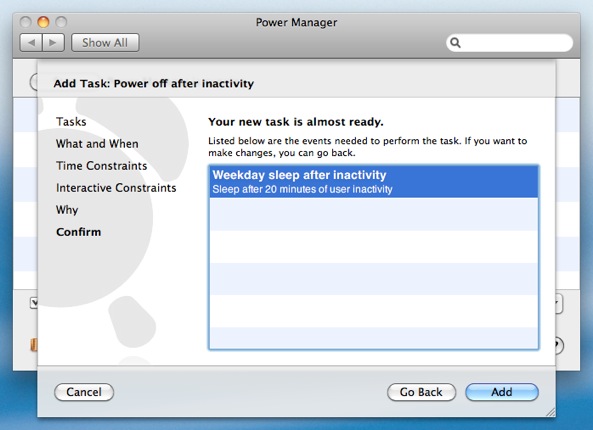593x430 pixels.
Task: Select the Time Constraints step
Action: (102, 166)
